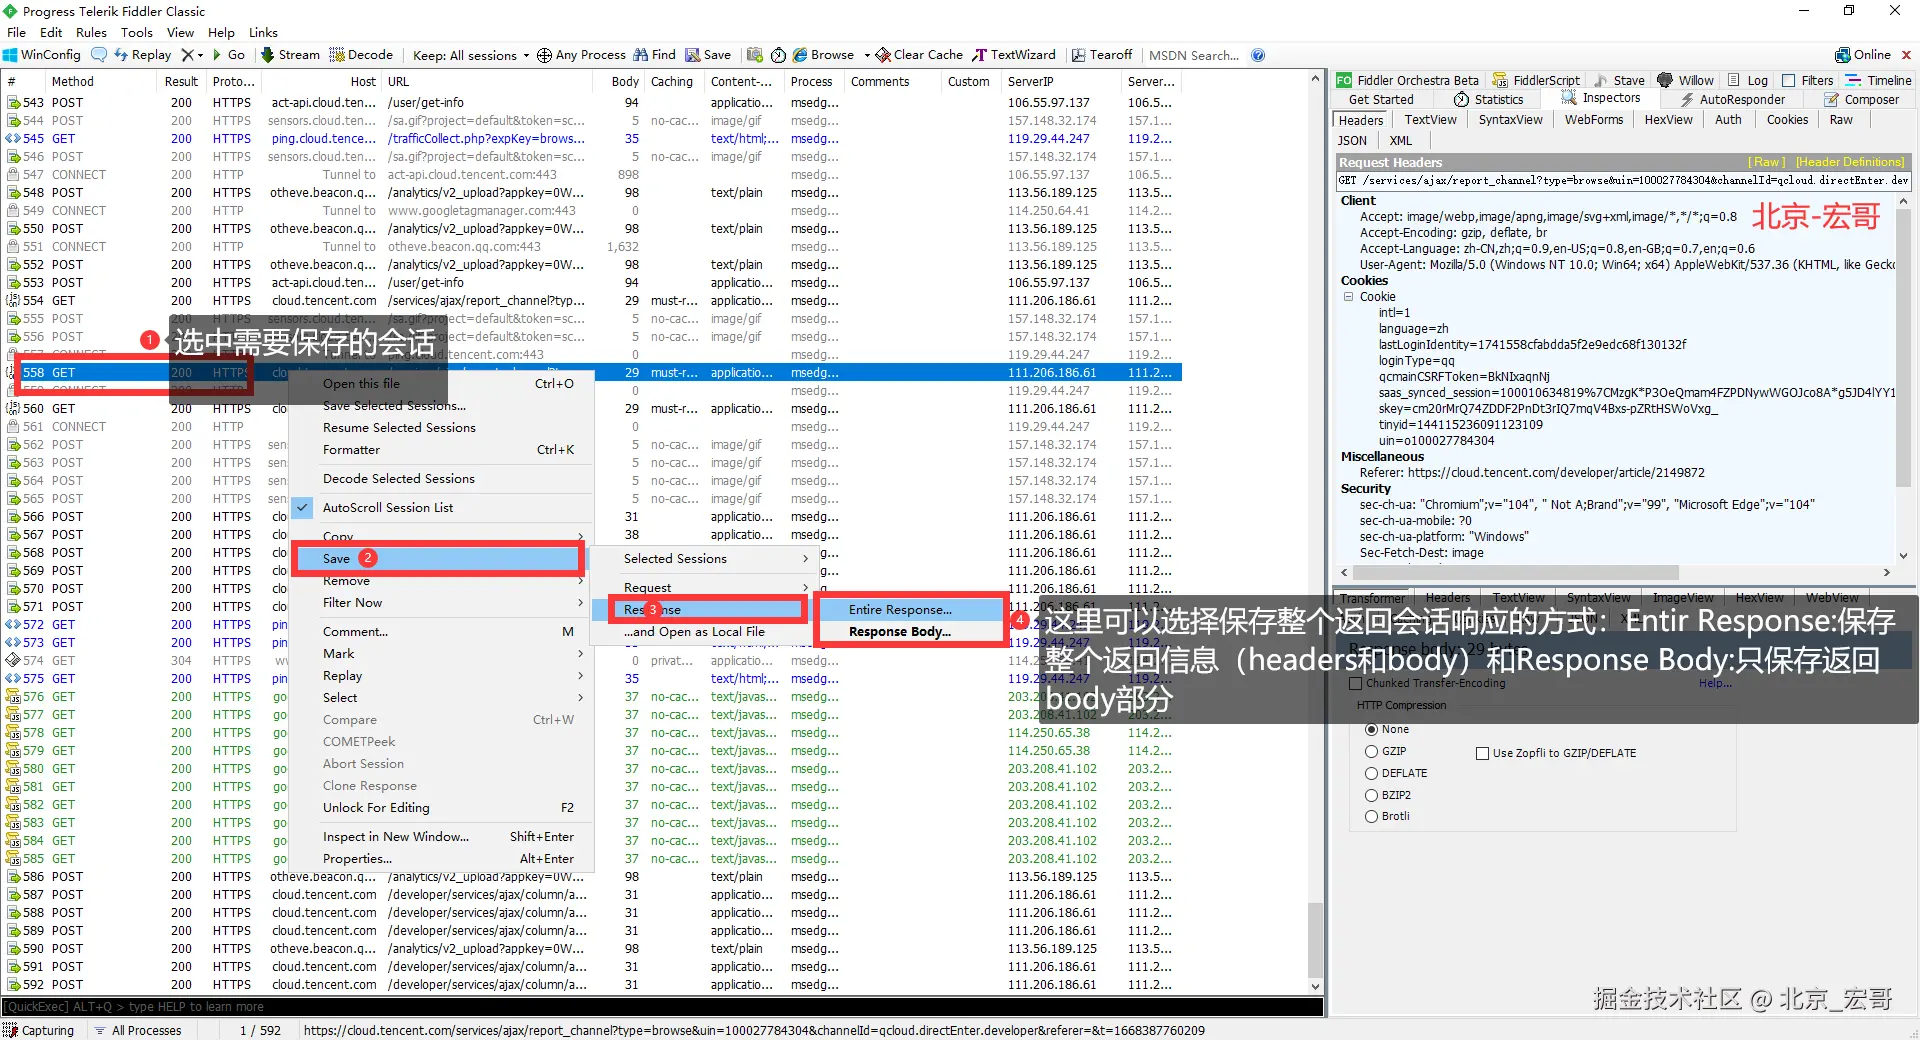This screenshot has width=1920, height=1040.
Task: Open the Statistics tab
Action: [1489, 99]
